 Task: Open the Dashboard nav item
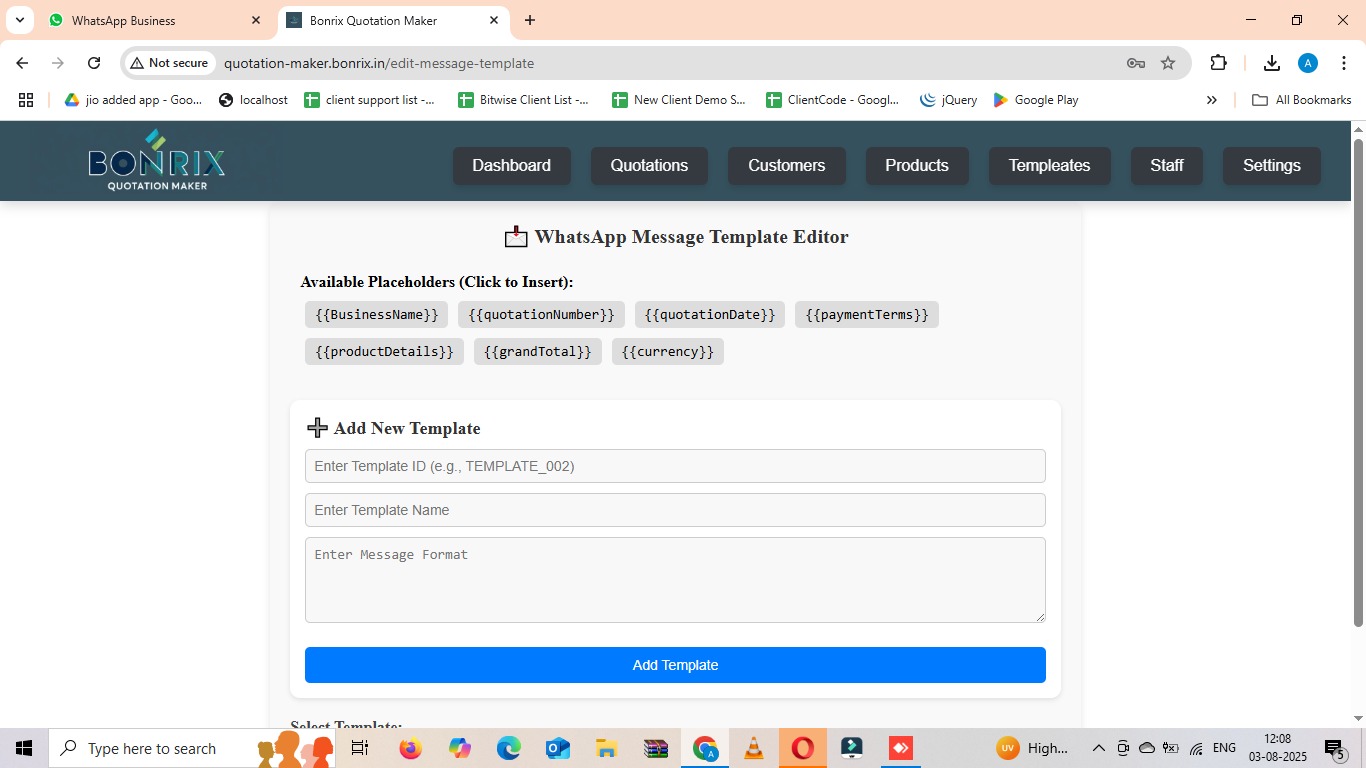point(511,166)
